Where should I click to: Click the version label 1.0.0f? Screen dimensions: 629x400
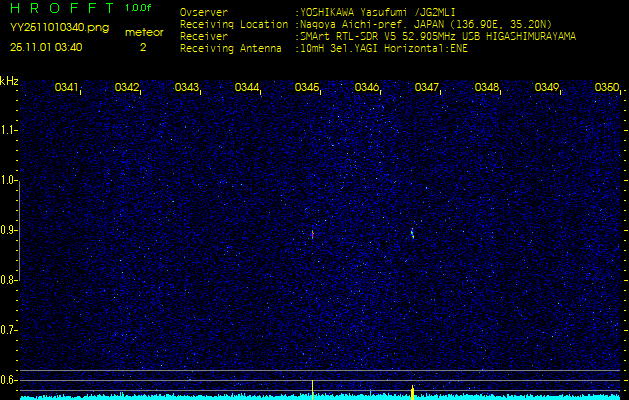point(138,8)
